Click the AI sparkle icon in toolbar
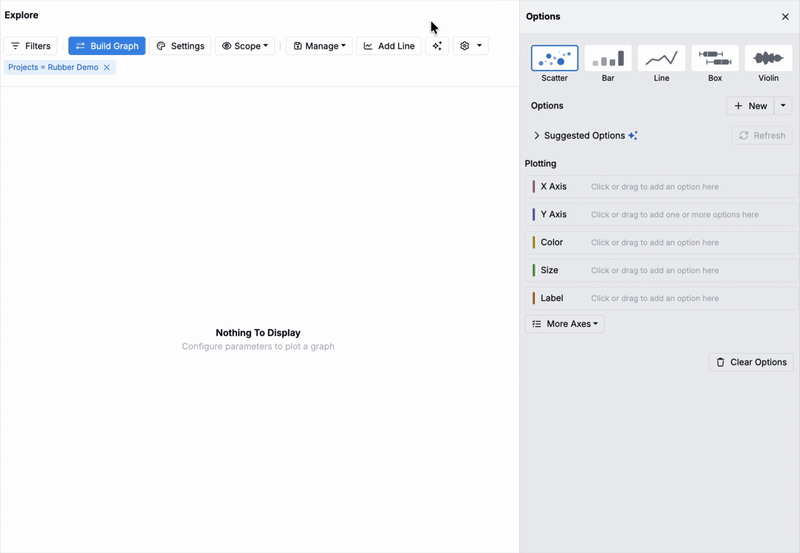 tap(437, 46)
